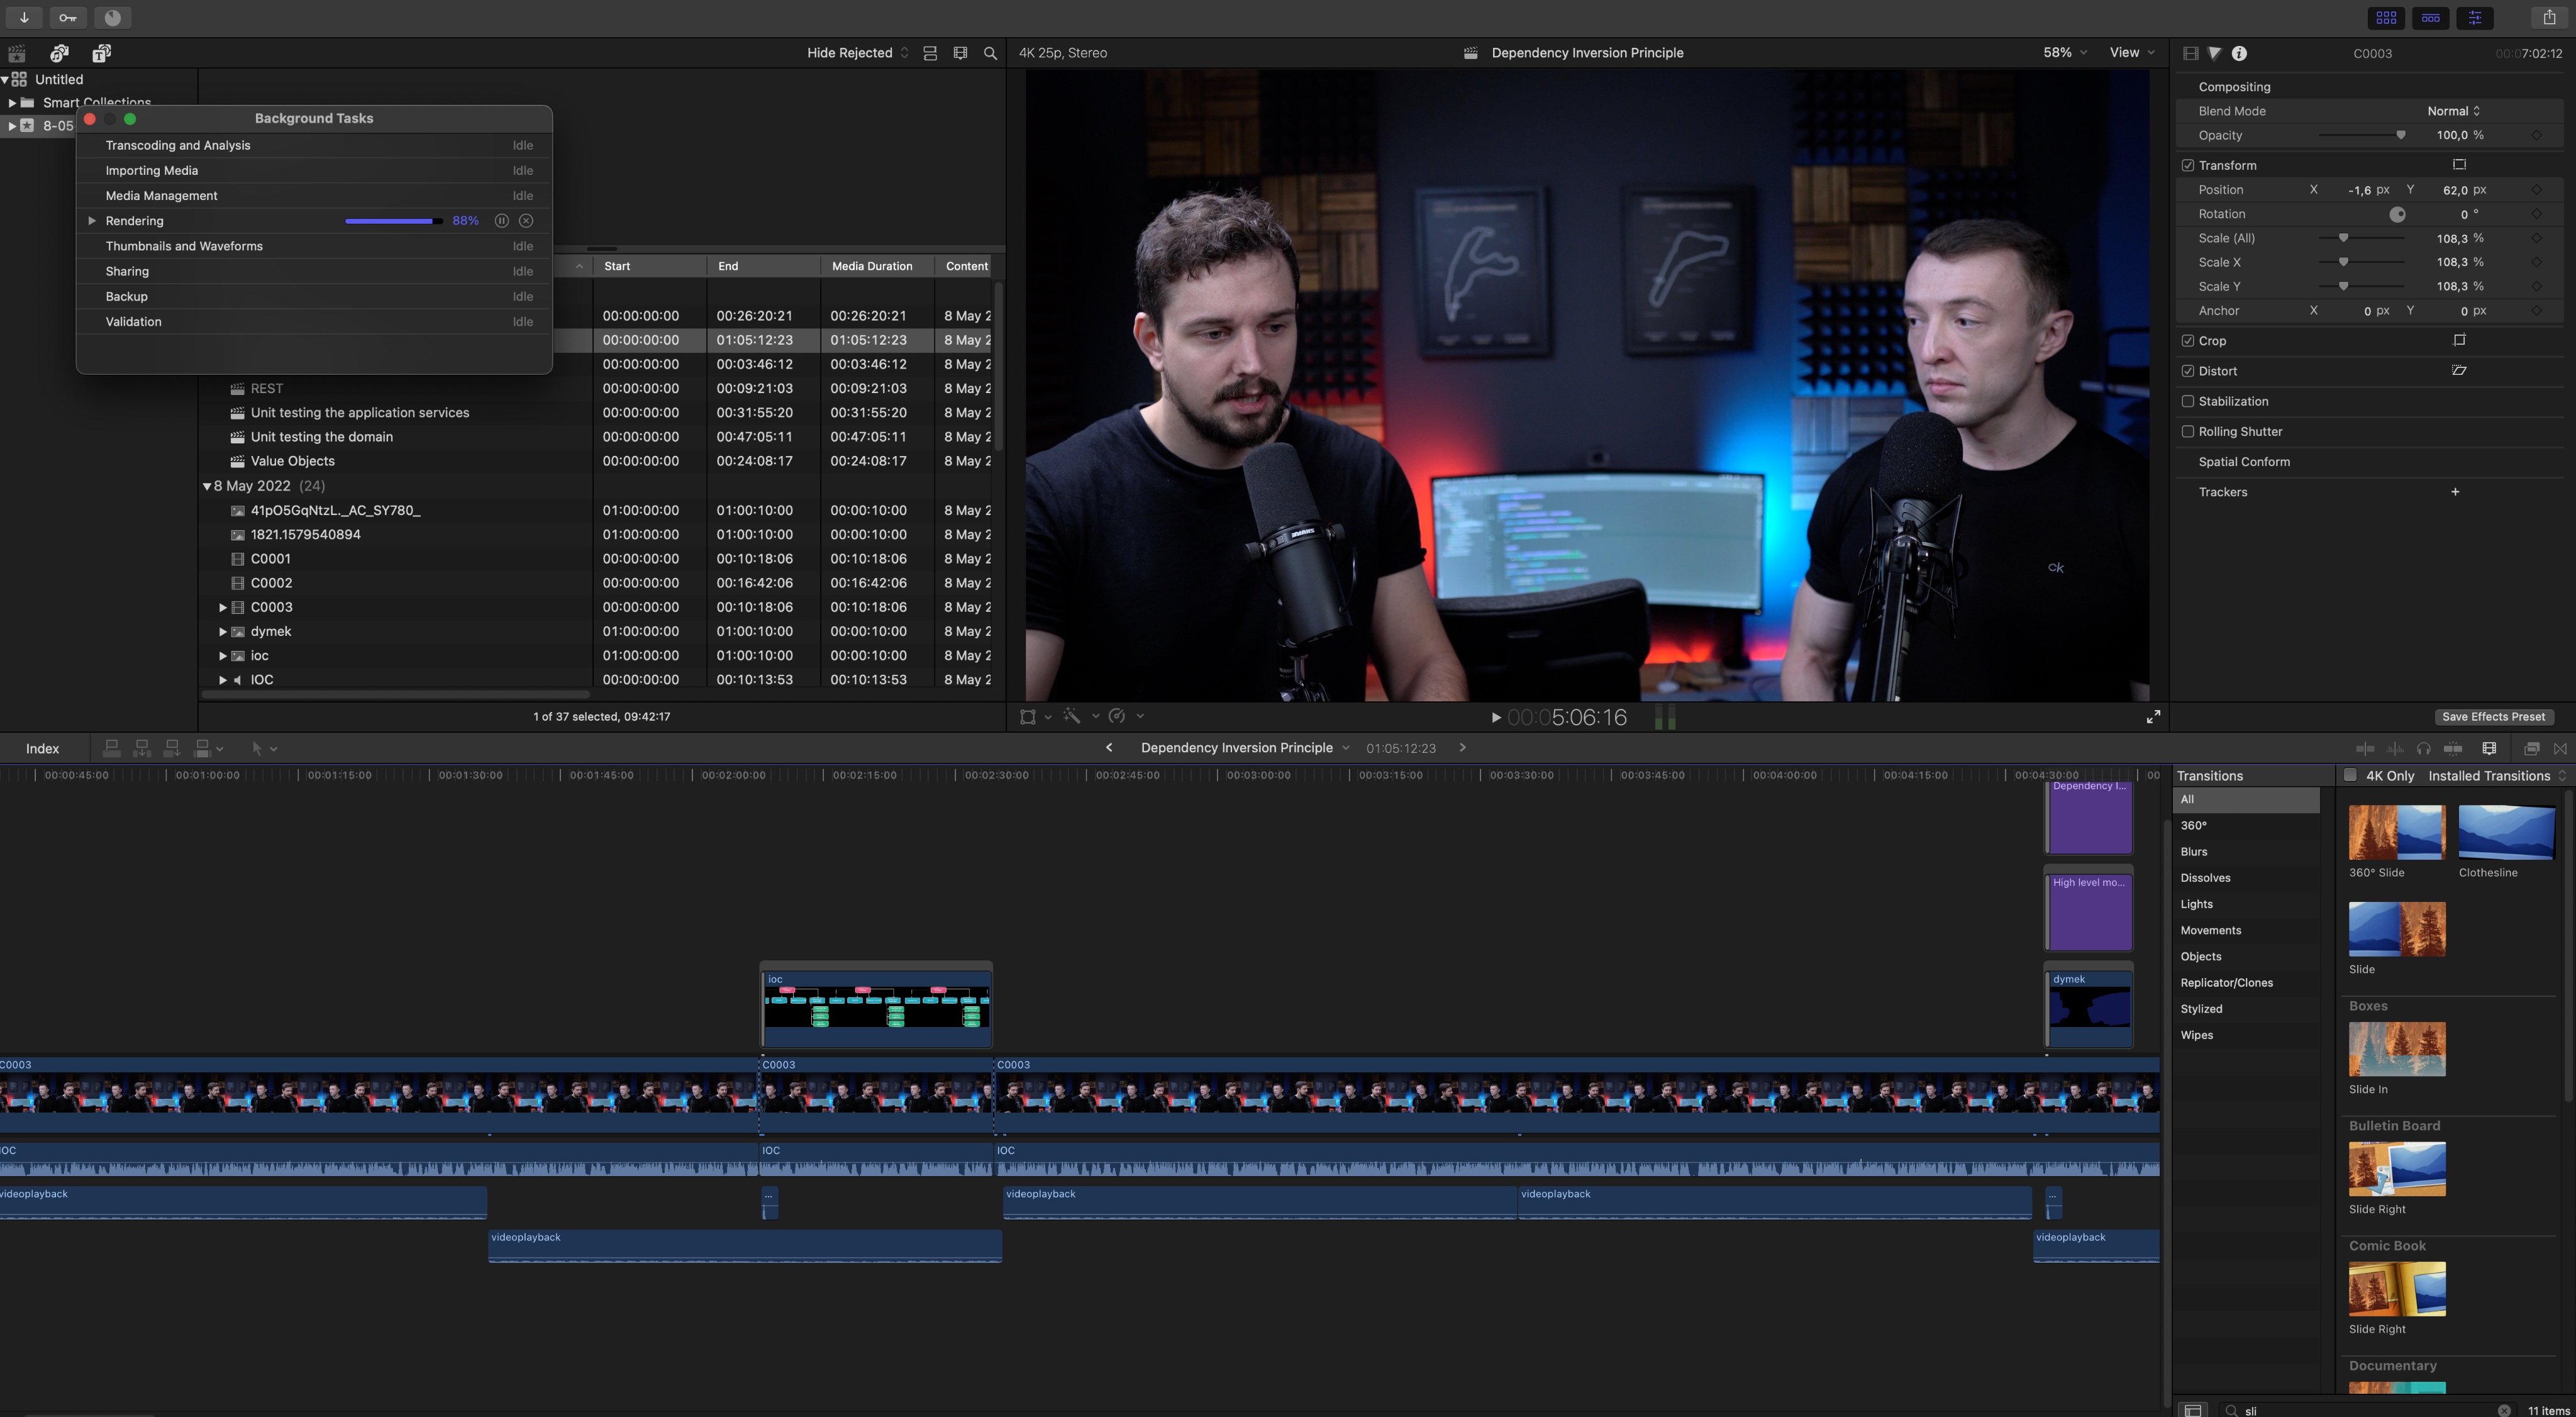Viewport: 2576px width, 1417px height.
Task: Select the Wipes transitions category
Action: coord(2196,1035)
